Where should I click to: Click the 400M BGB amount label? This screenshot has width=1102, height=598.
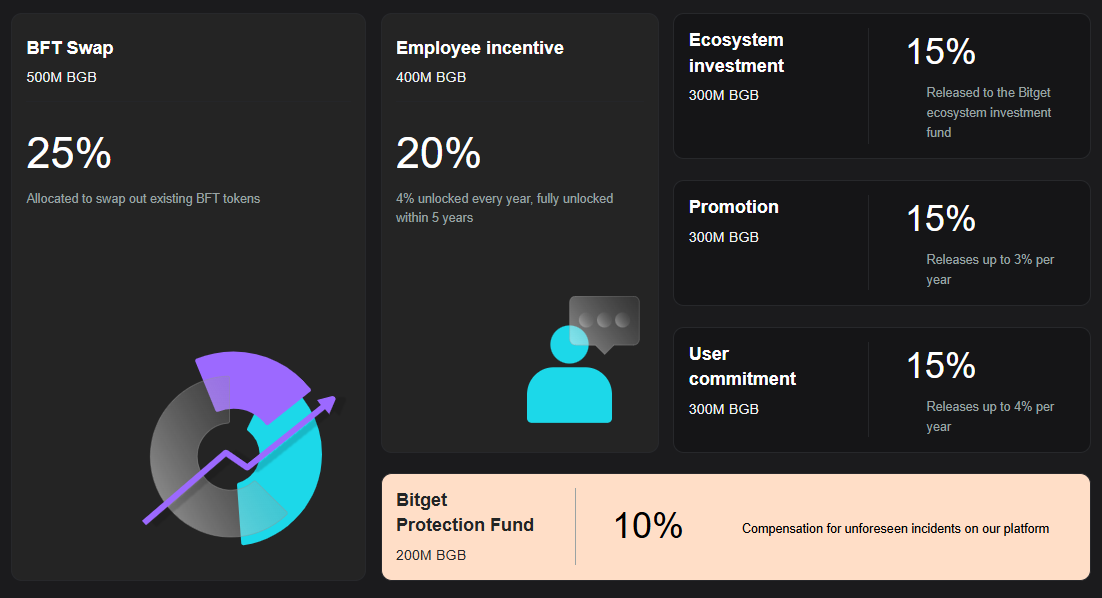click(x=431, y=77)
